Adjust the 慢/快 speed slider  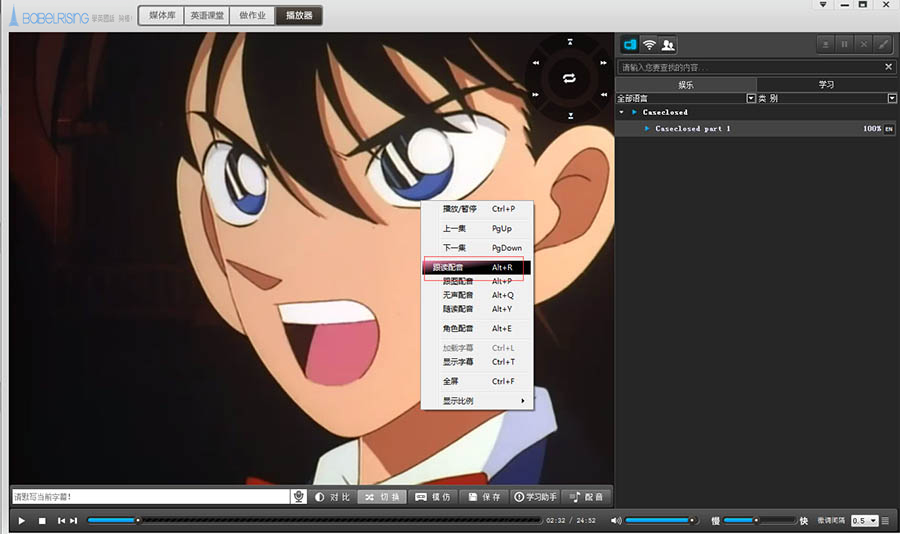(x=760, y=520)
